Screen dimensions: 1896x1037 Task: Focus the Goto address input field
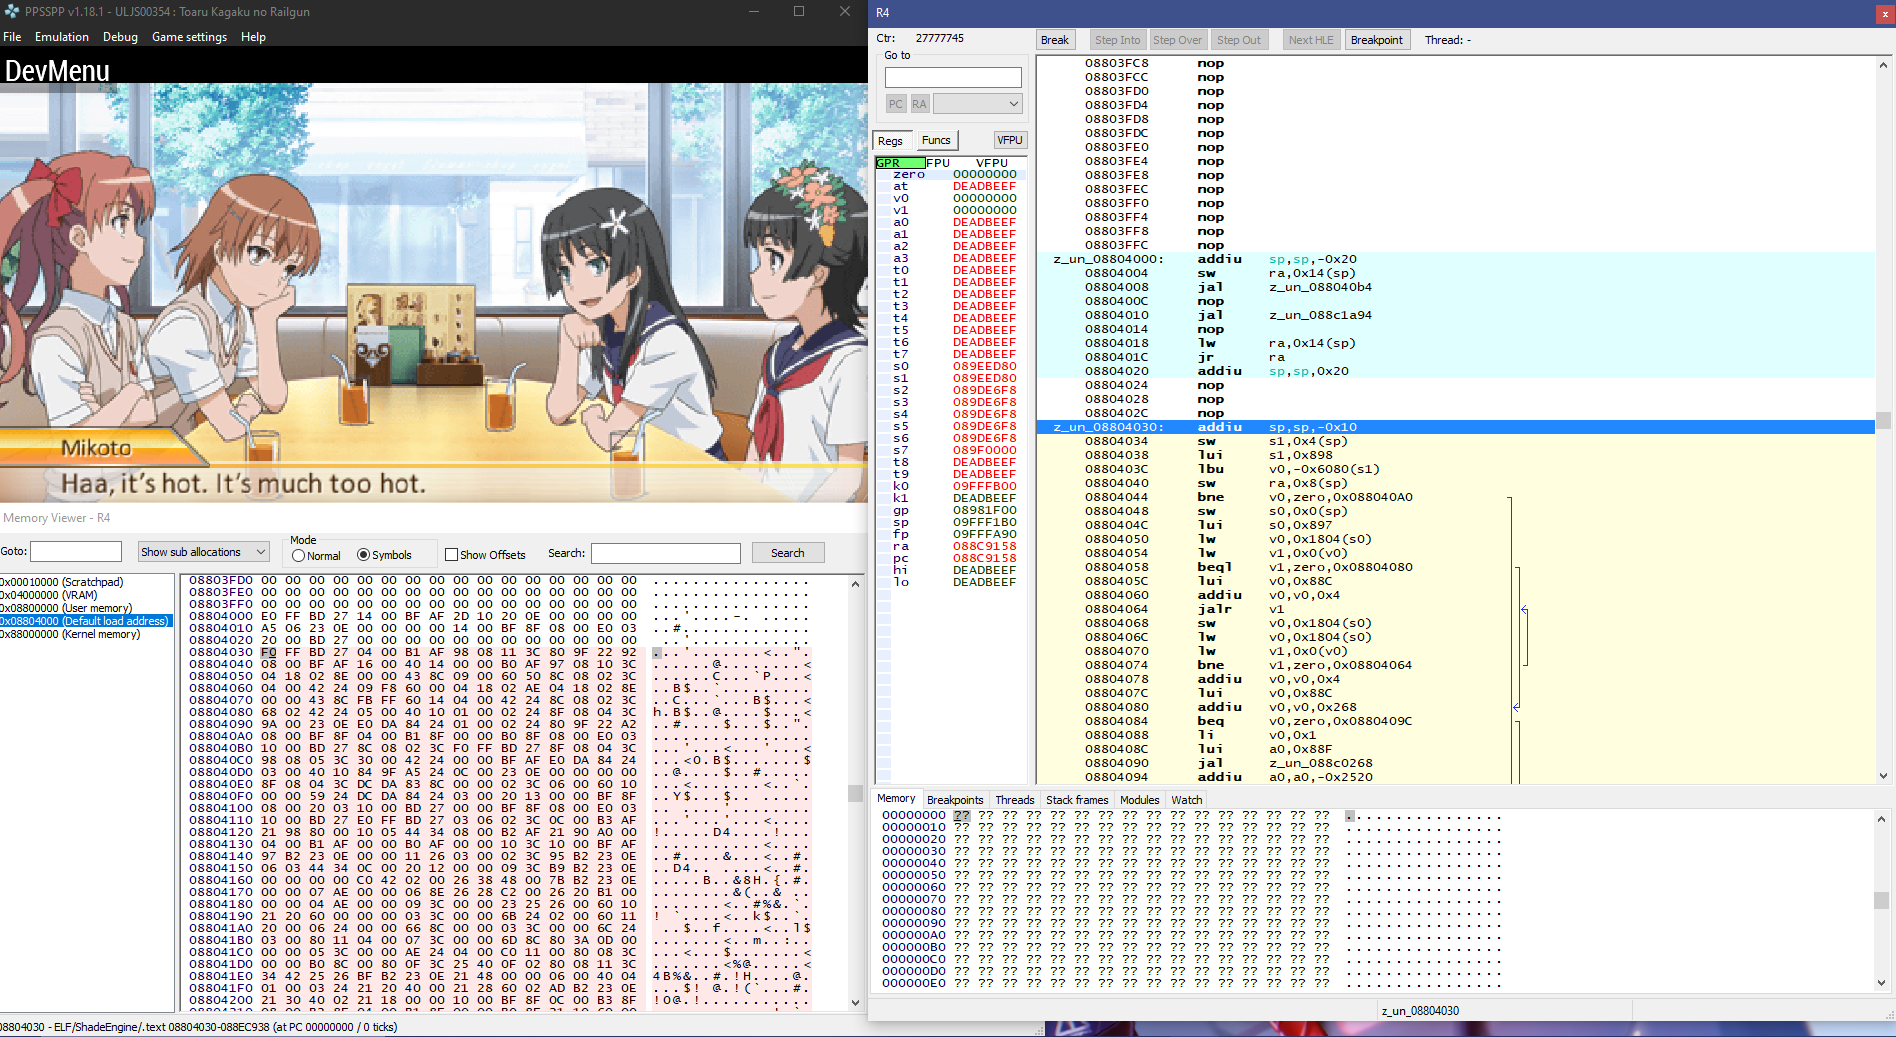76,552
